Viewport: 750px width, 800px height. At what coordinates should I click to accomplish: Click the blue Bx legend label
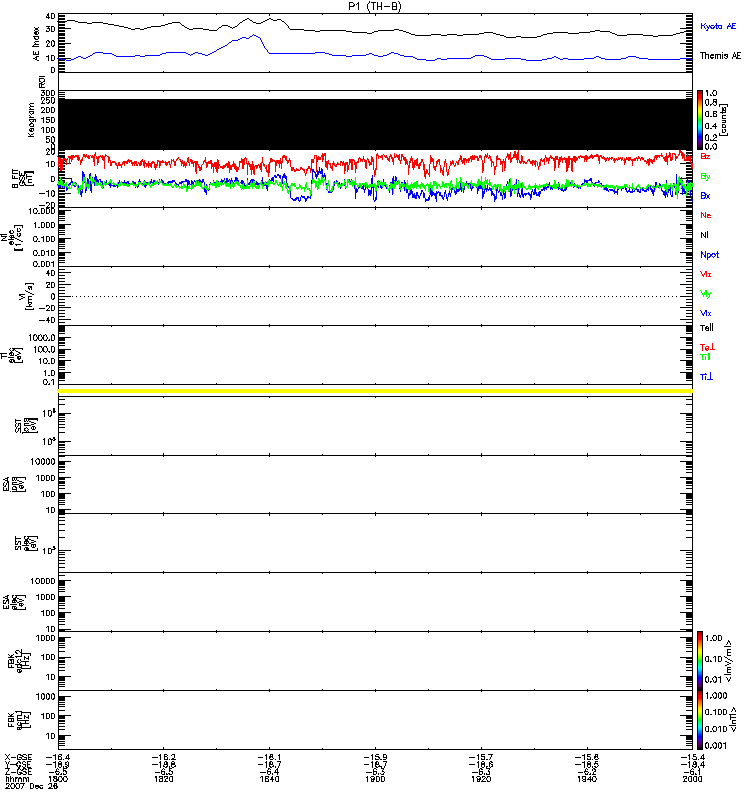(x=705, y=196)
